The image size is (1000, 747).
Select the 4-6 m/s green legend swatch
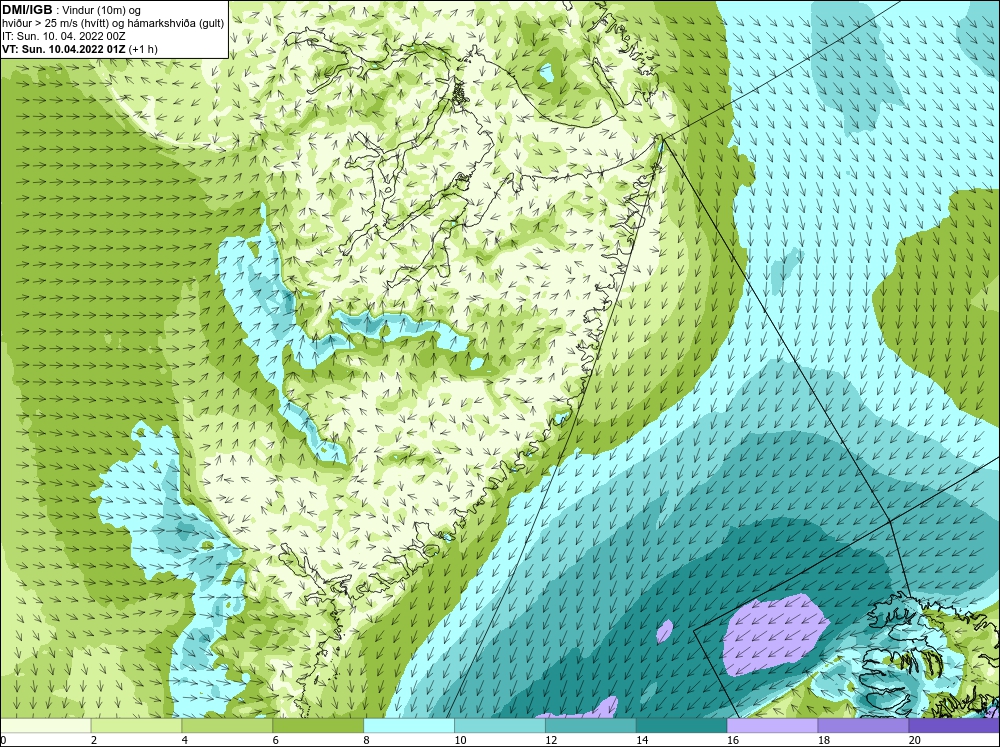pyautogui.click(x=227, y=726)
